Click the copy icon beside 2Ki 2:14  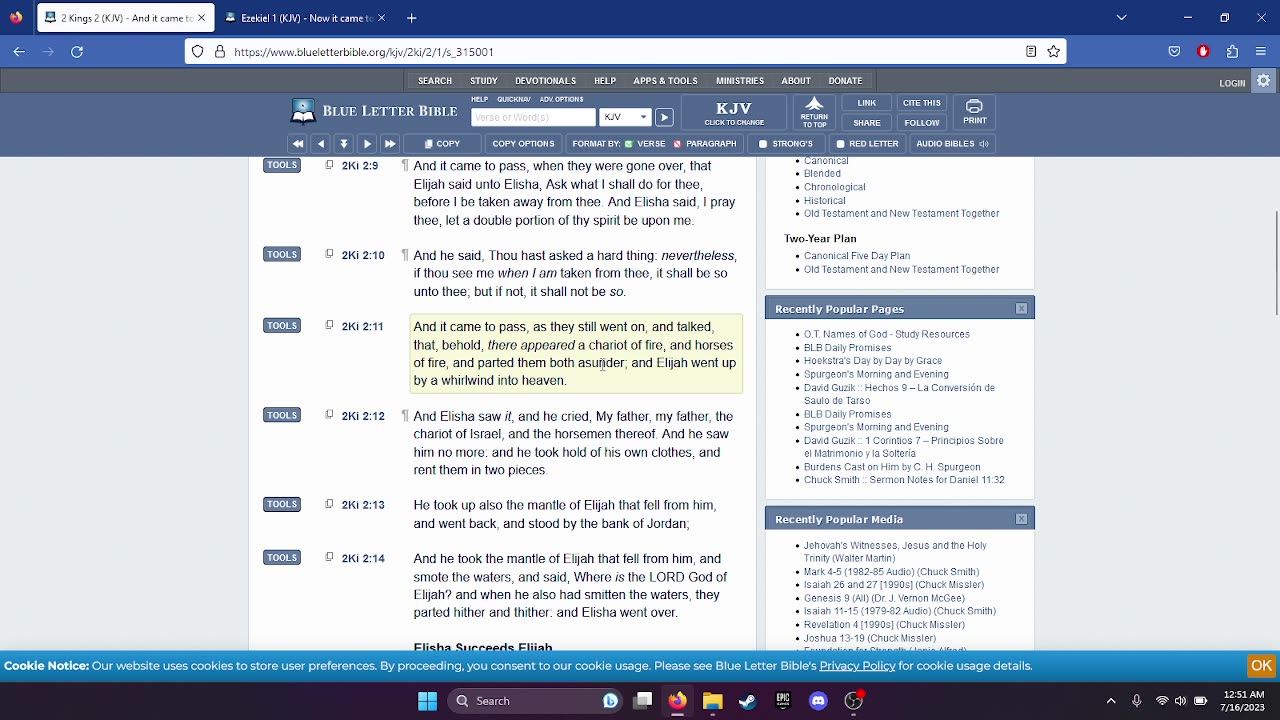[329, 557]
